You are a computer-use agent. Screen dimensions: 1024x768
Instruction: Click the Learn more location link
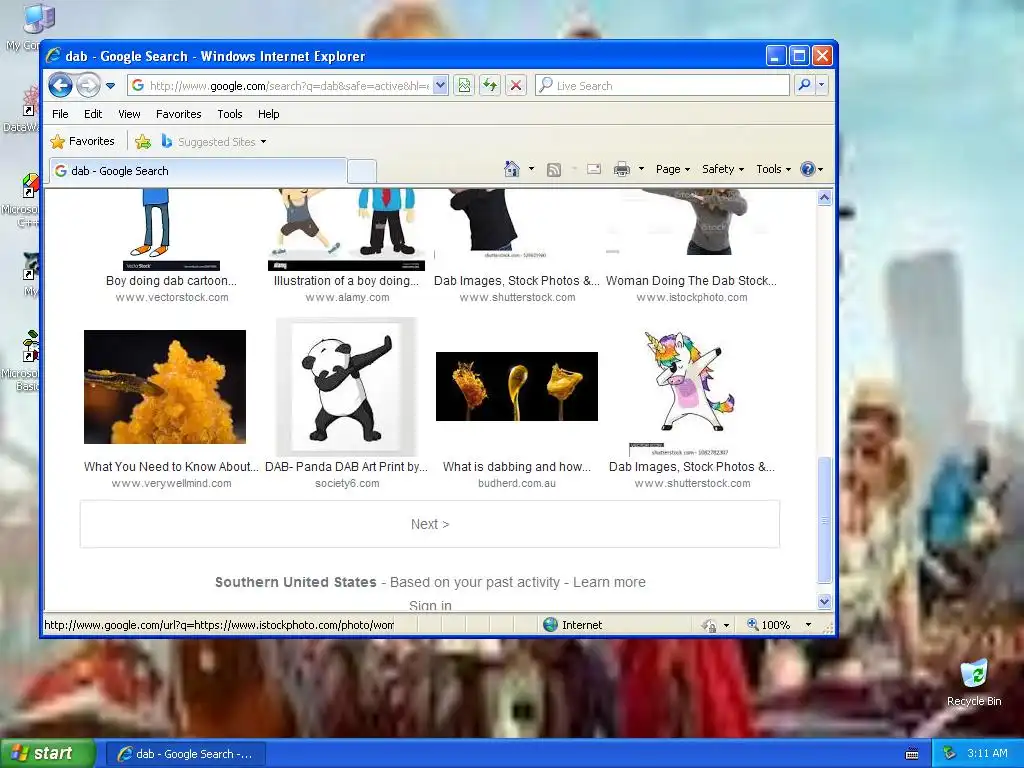click(x=609, y=583)
